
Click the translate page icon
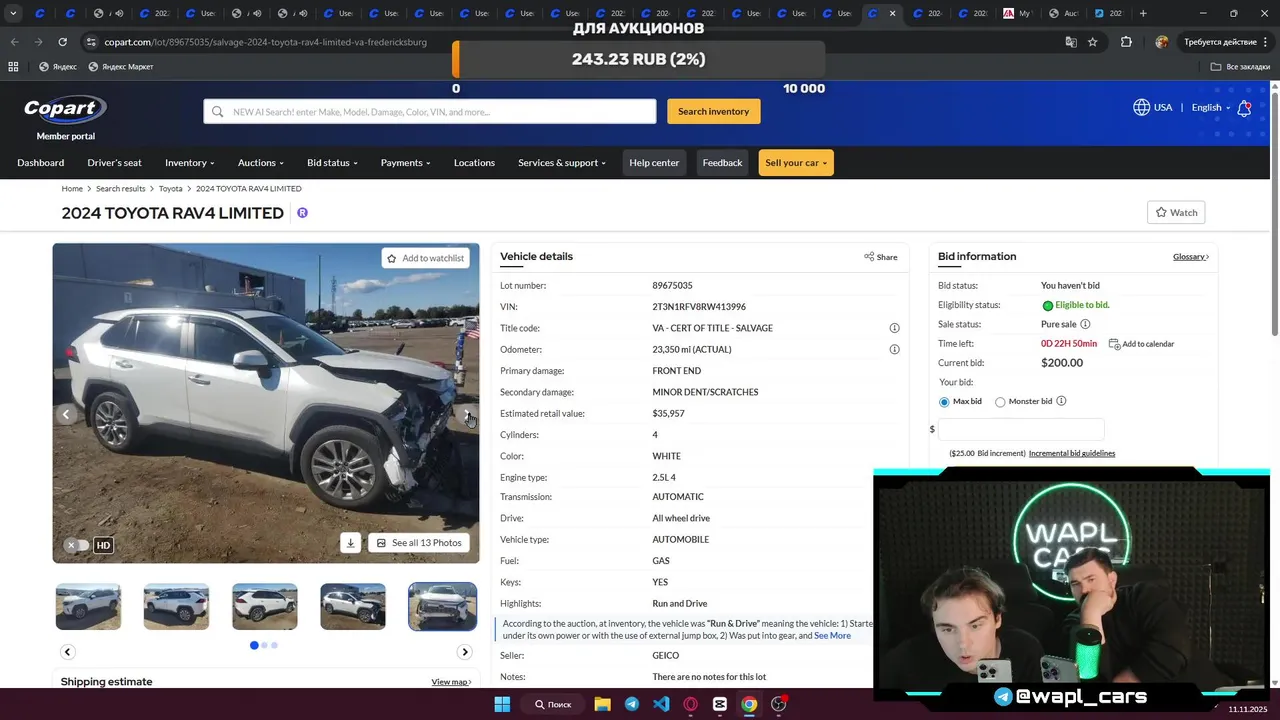tap(1071, 42)
